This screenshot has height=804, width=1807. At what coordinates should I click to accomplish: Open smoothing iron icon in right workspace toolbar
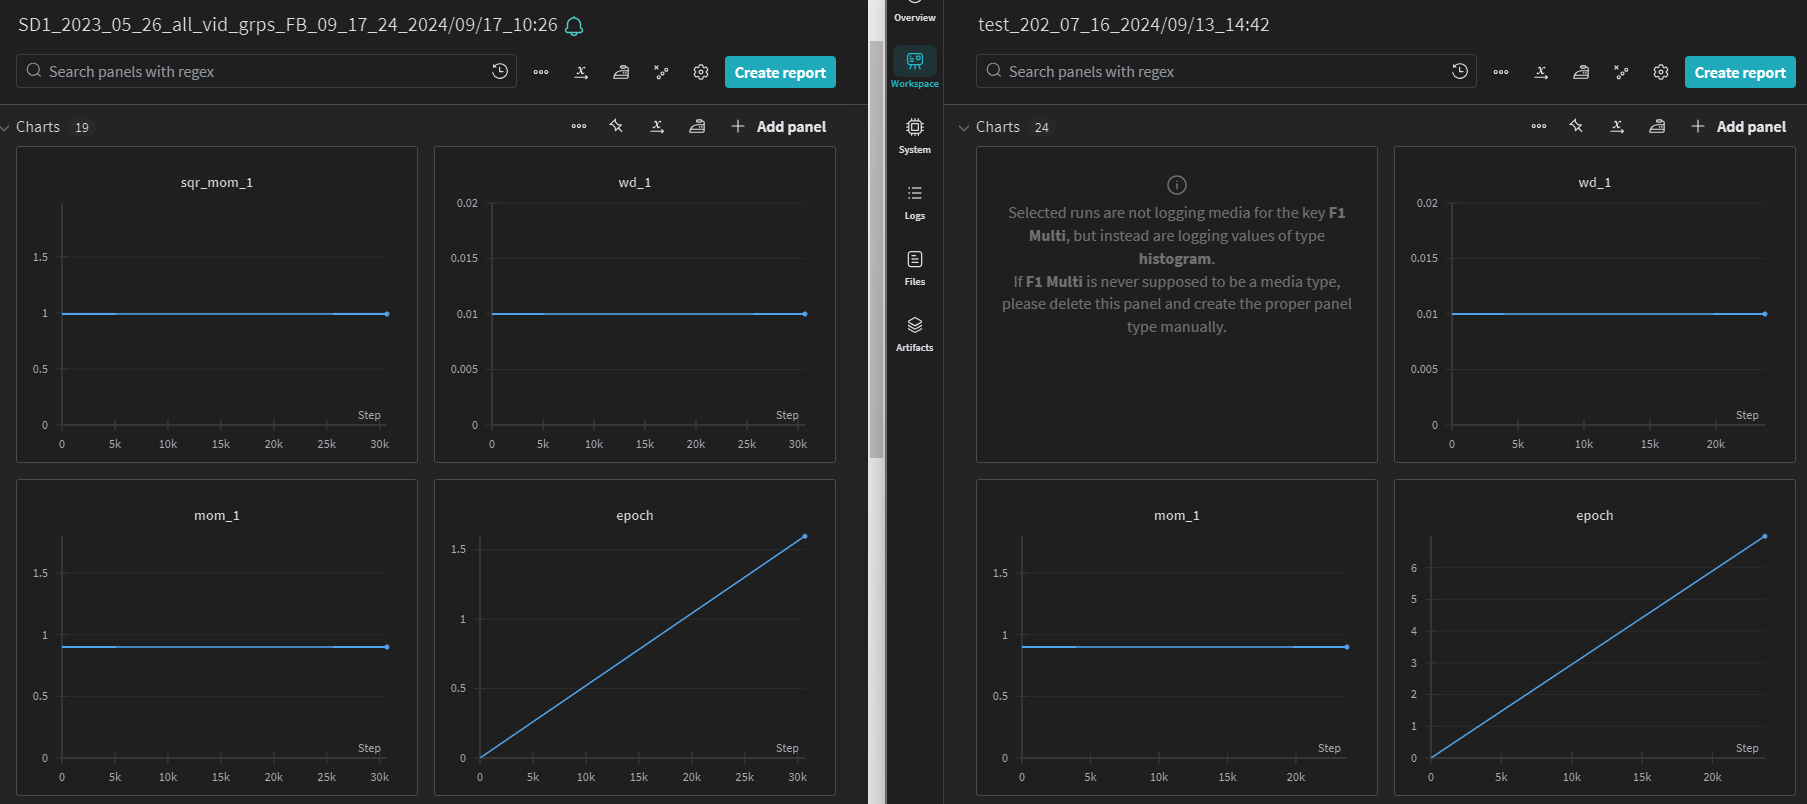coord(1581,72)
